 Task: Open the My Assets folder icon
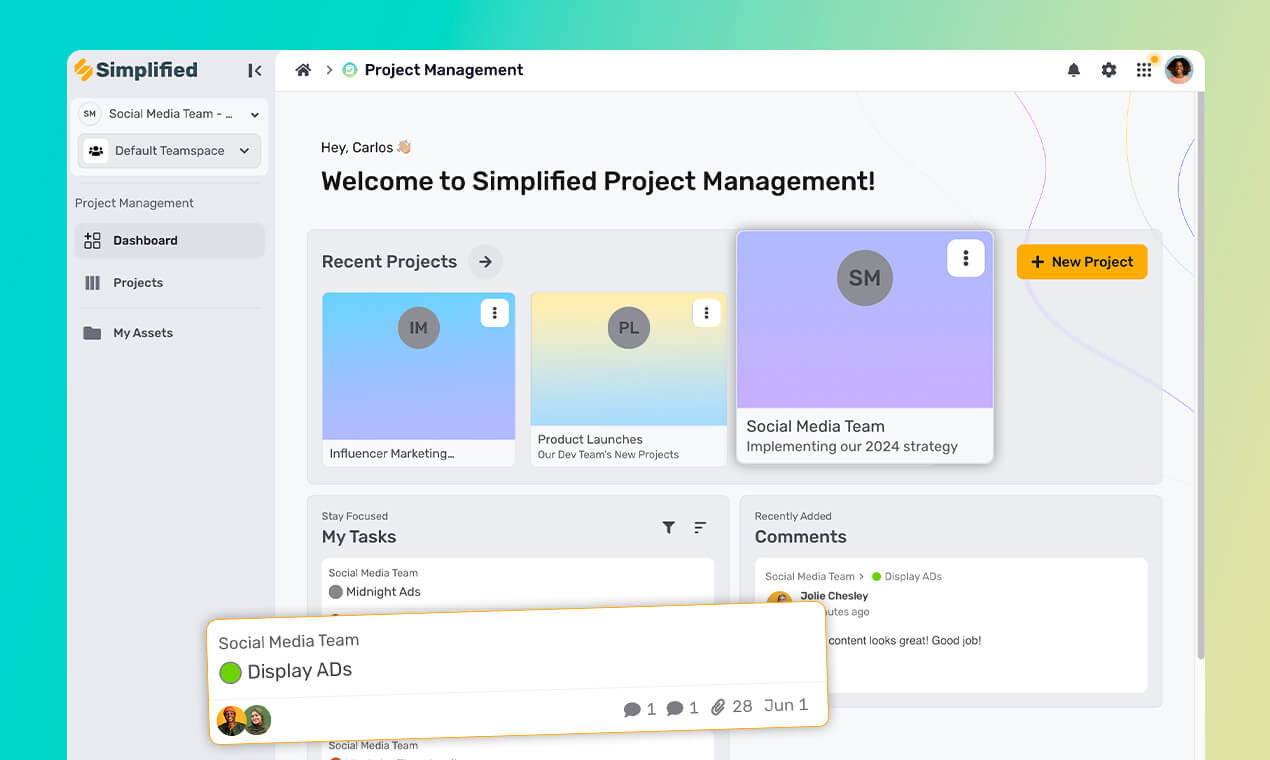click(89, 332)
